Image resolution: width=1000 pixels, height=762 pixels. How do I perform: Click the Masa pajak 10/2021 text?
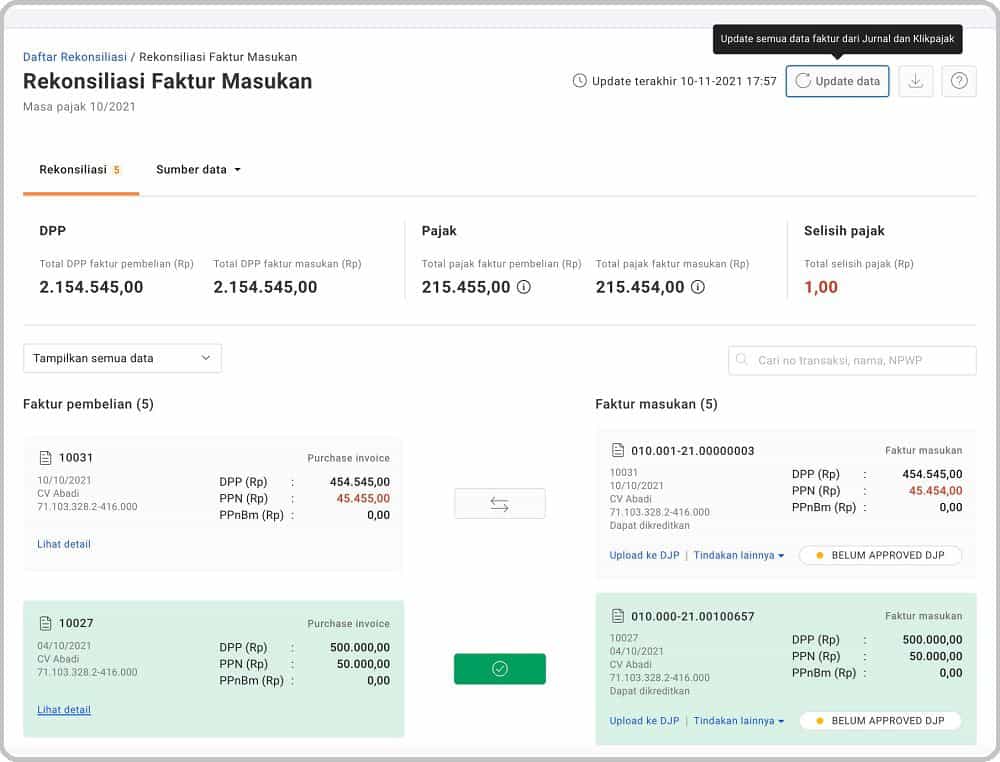(x=79, y=106)
